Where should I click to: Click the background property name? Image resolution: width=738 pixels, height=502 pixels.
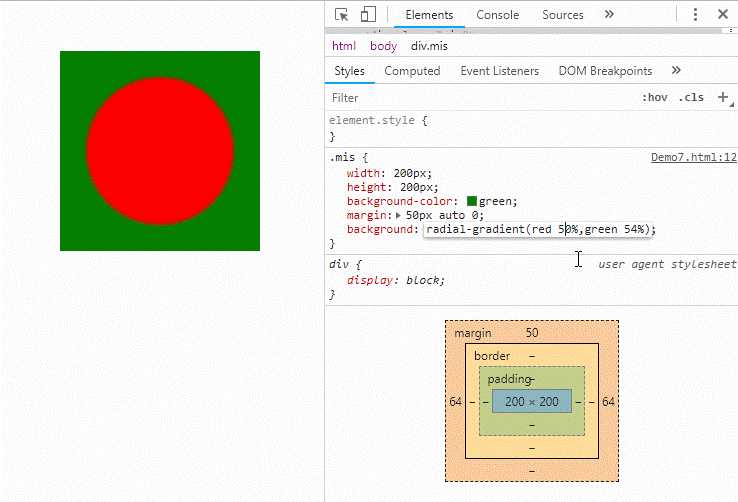(381, 230)
